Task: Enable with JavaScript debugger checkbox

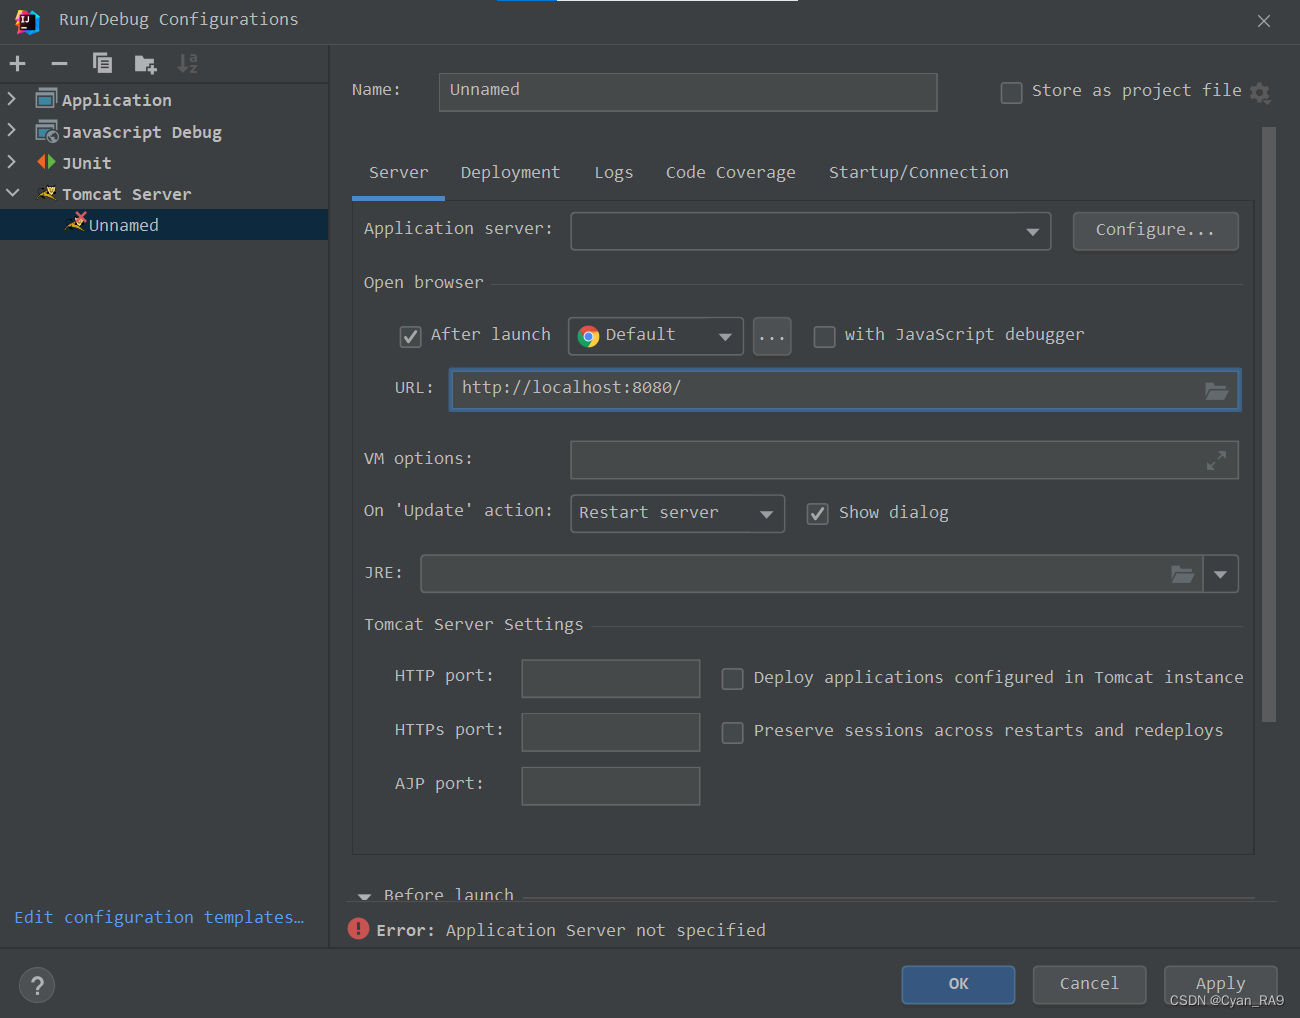Action: pyautogui.click(x=824, y=337)
